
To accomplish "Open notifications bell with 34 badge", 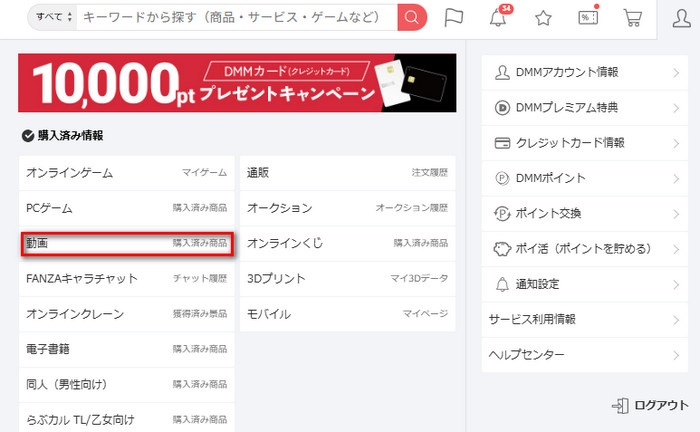I will [498, 17].
